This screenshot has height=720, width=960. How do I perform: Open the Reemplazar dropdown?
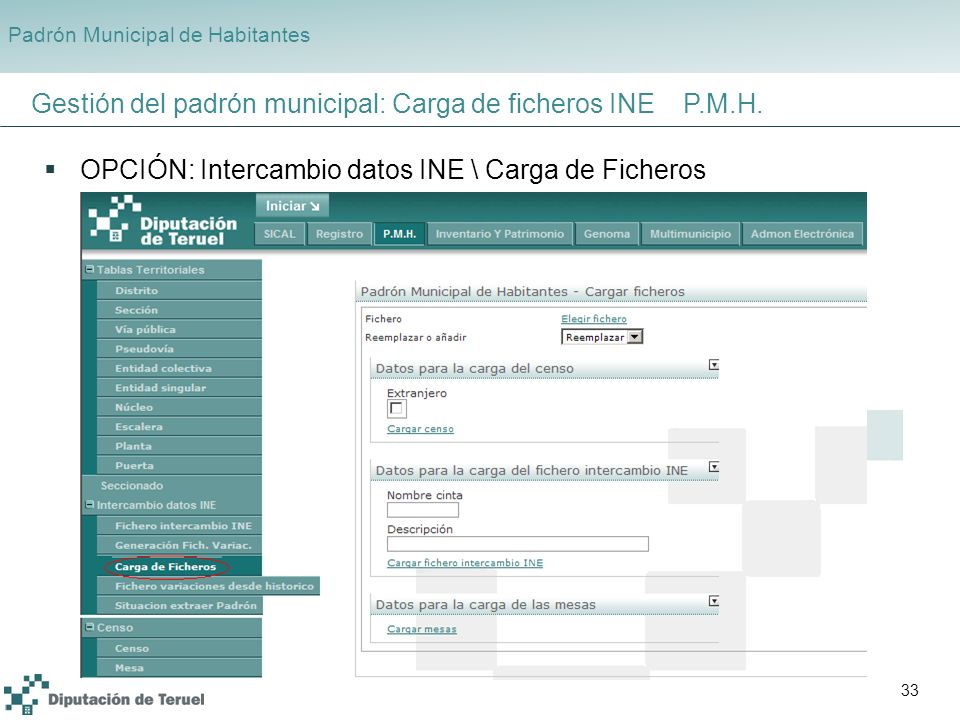pos(602,337)
